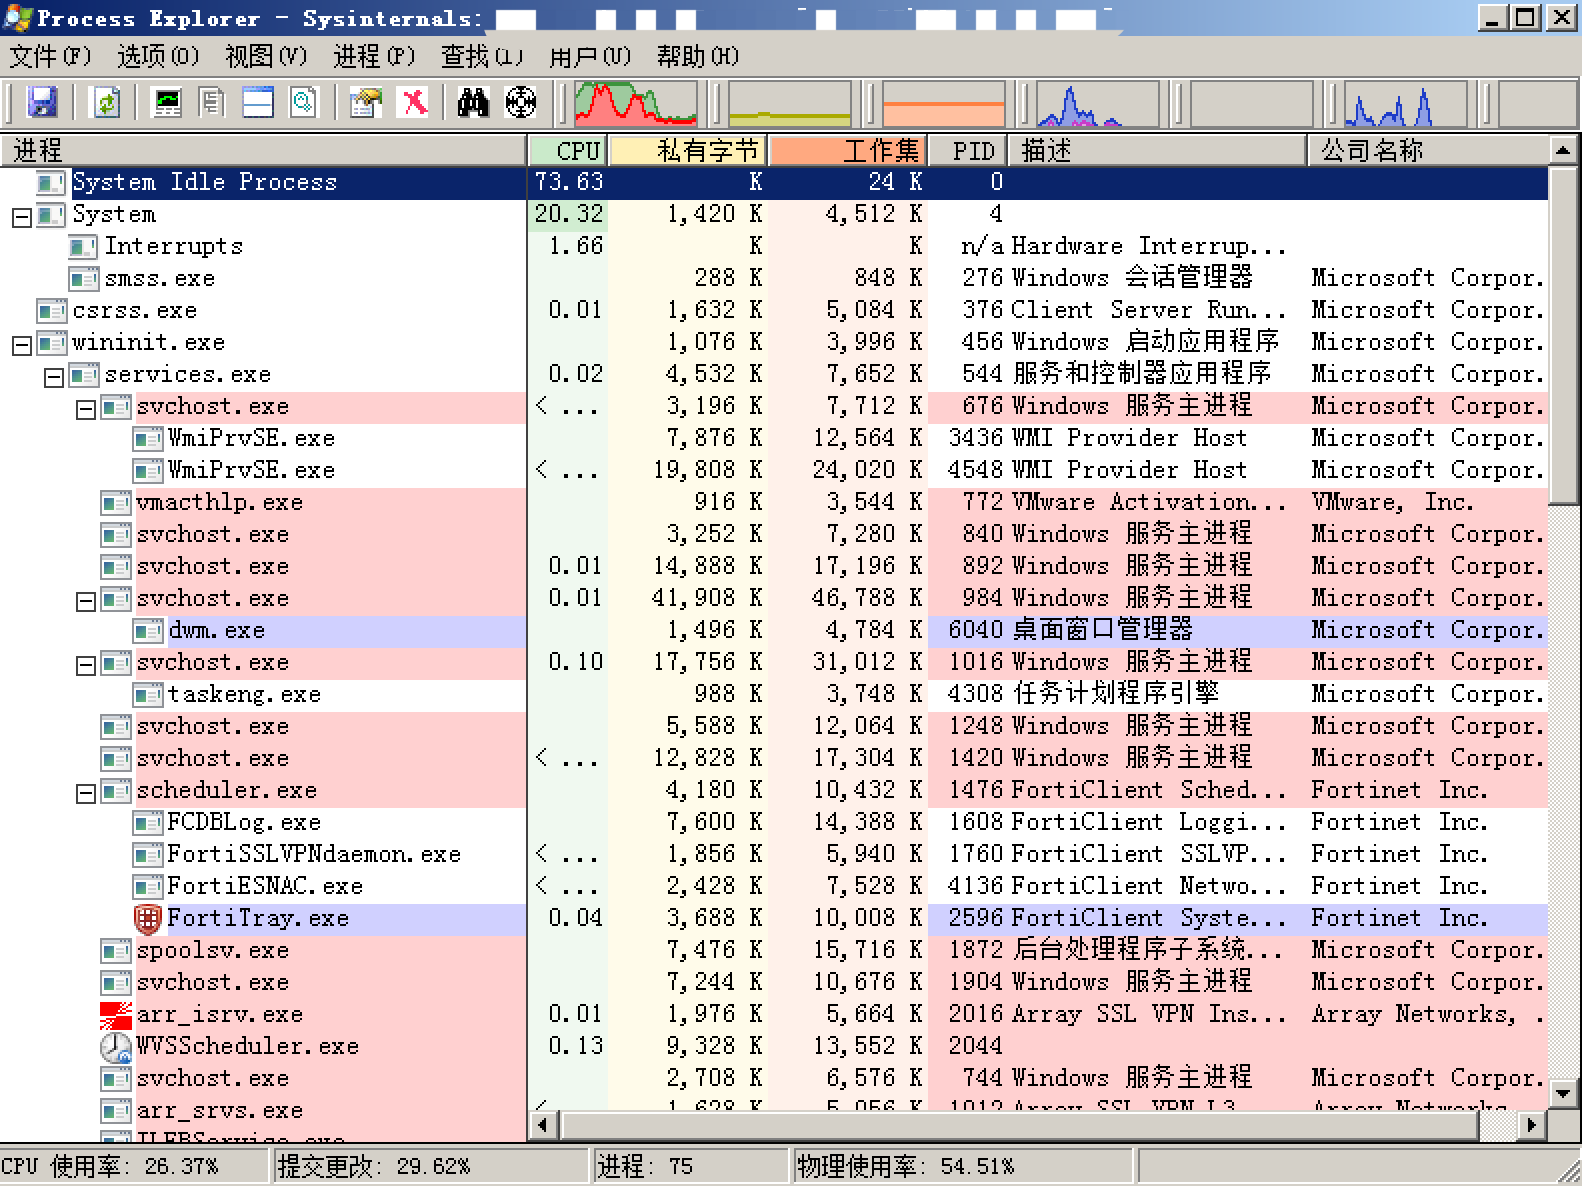The image size is (1582, 1186).
Task: Click the FortiSSLVPNdaemon.exe process icon
Action: click(148, 855)
